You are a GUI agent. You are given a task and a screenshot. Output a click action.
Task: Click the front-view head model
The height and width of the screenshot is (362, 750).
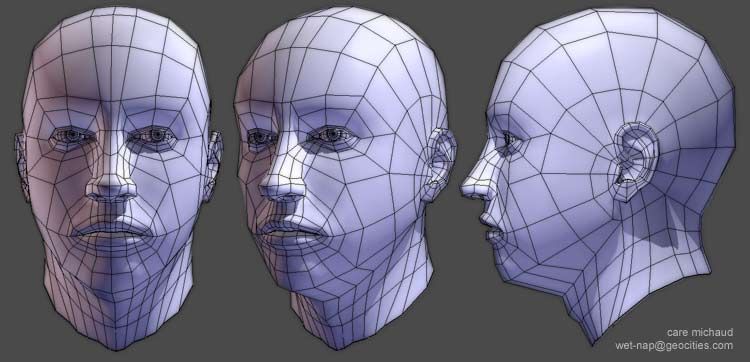click(119, 178)
